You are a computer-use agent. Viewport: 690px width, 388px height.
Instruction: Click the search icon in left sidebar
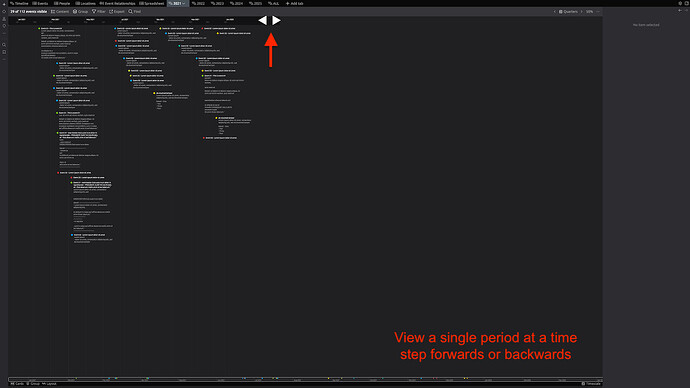(4, 45)
